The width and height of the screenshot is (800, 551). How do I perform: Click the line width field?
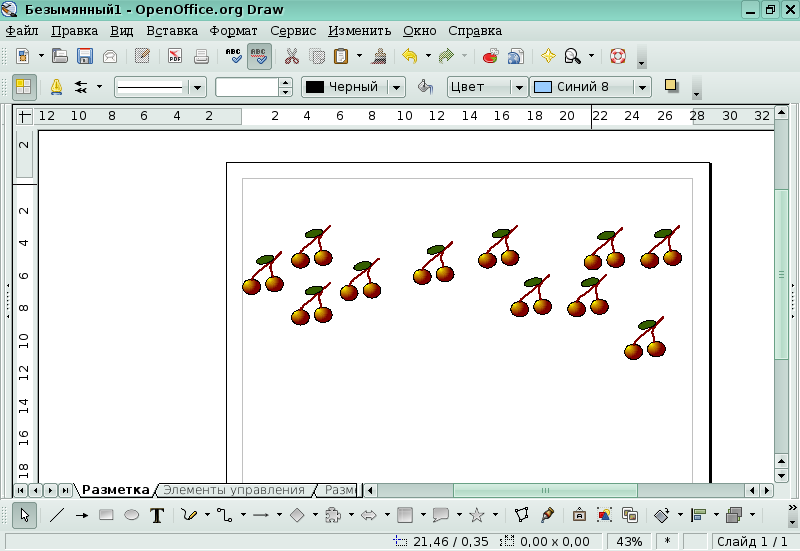(247, 87)
